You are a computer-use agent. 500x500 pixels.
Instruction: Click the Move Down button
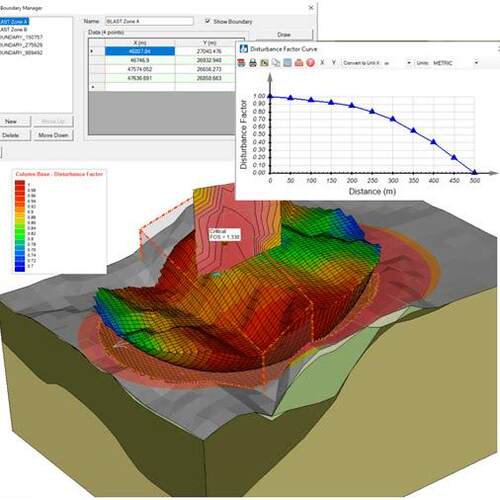click(53, 135)
